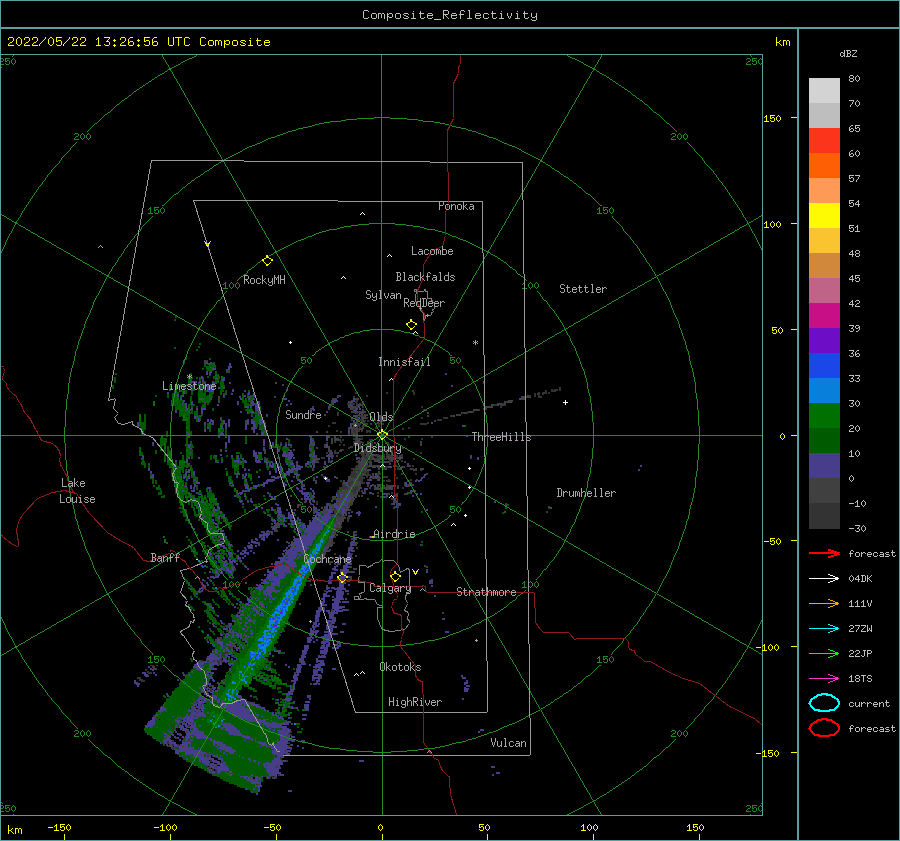Viewport: 900px width, 841px height.
Task: Click the Innisfail city label
Action: click(404, 362)
